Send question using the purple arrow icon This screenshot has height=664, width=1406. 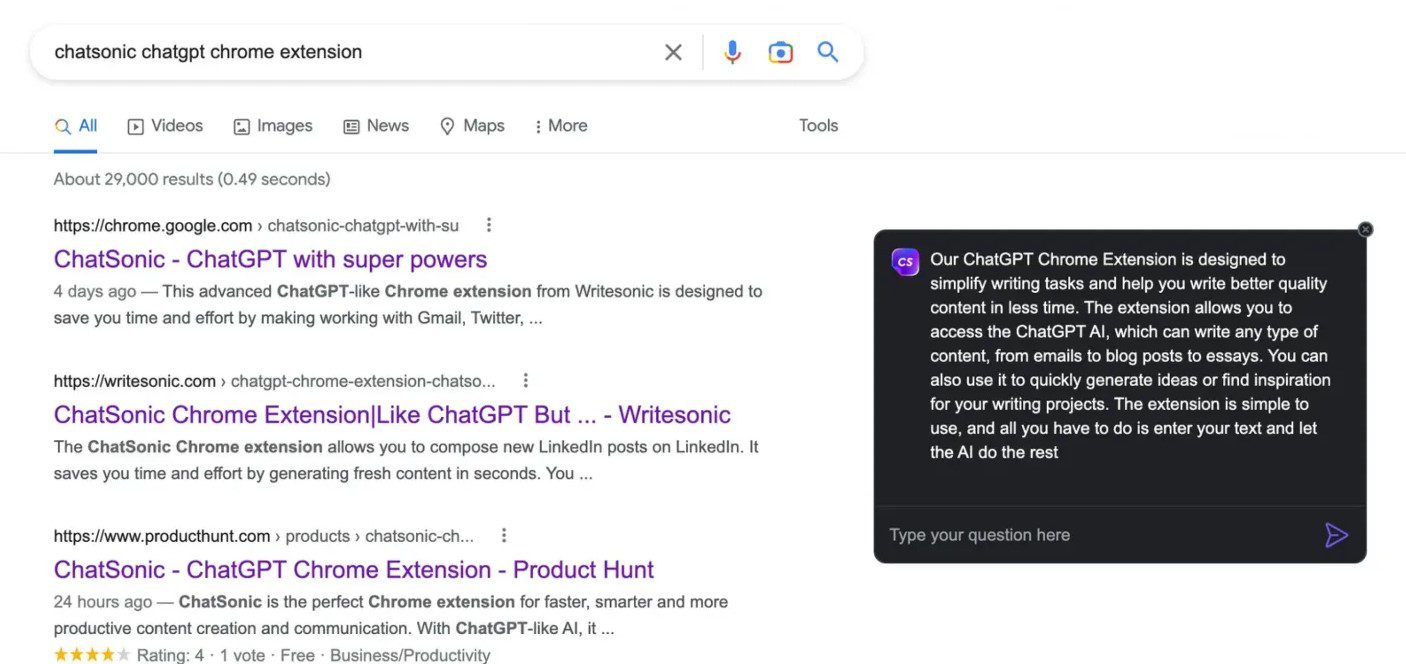(1337, 535)
